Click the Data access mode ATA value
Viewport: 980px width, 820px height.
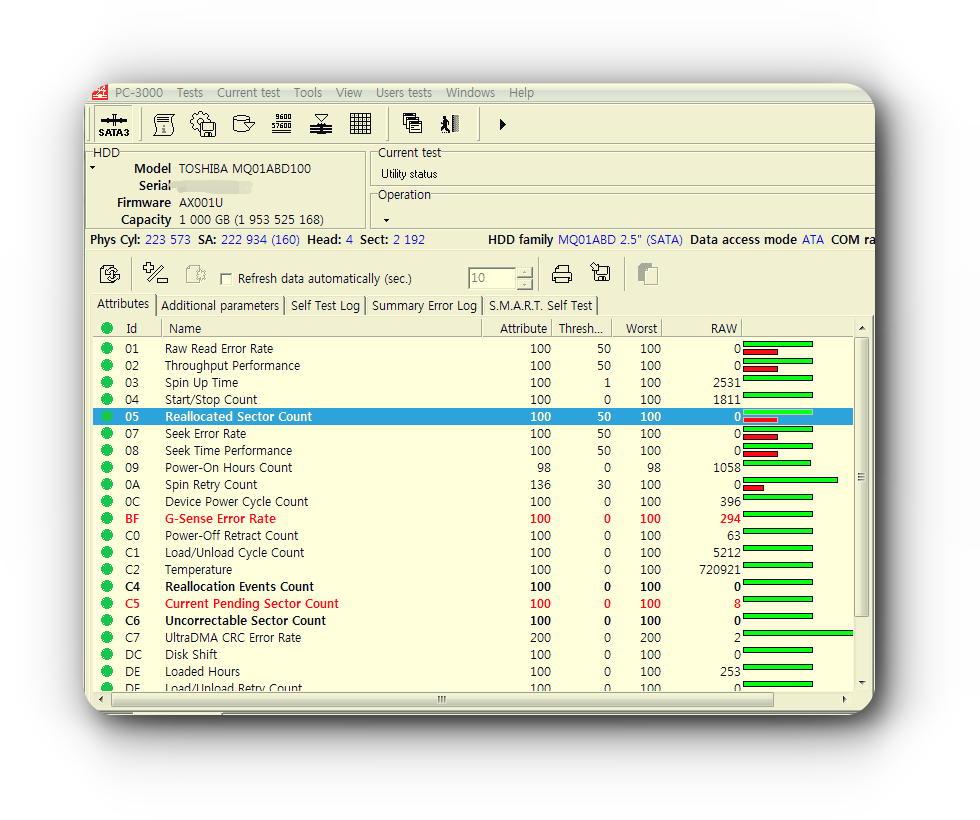coord(812,240)
